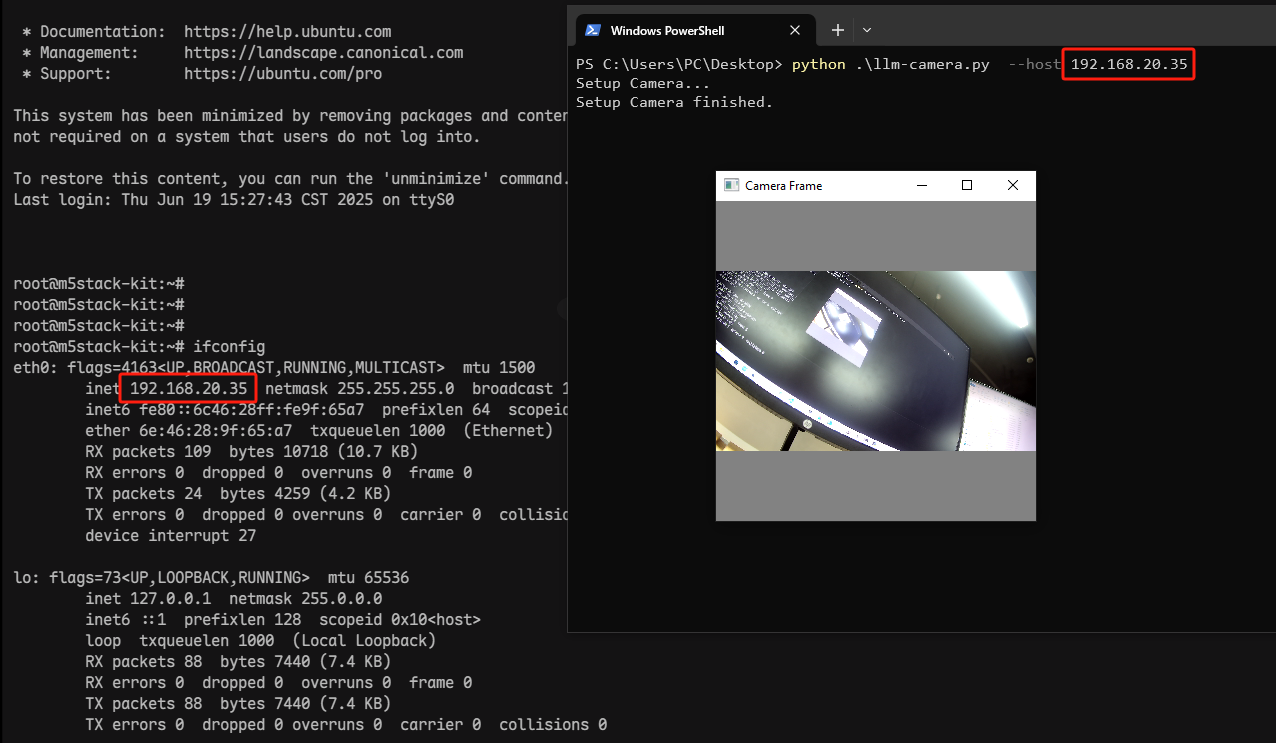The height and width of the screenshot is (743, 1276).
Task: Click the 'lo: flags=73' interface header
Action: tap(211, 578)
